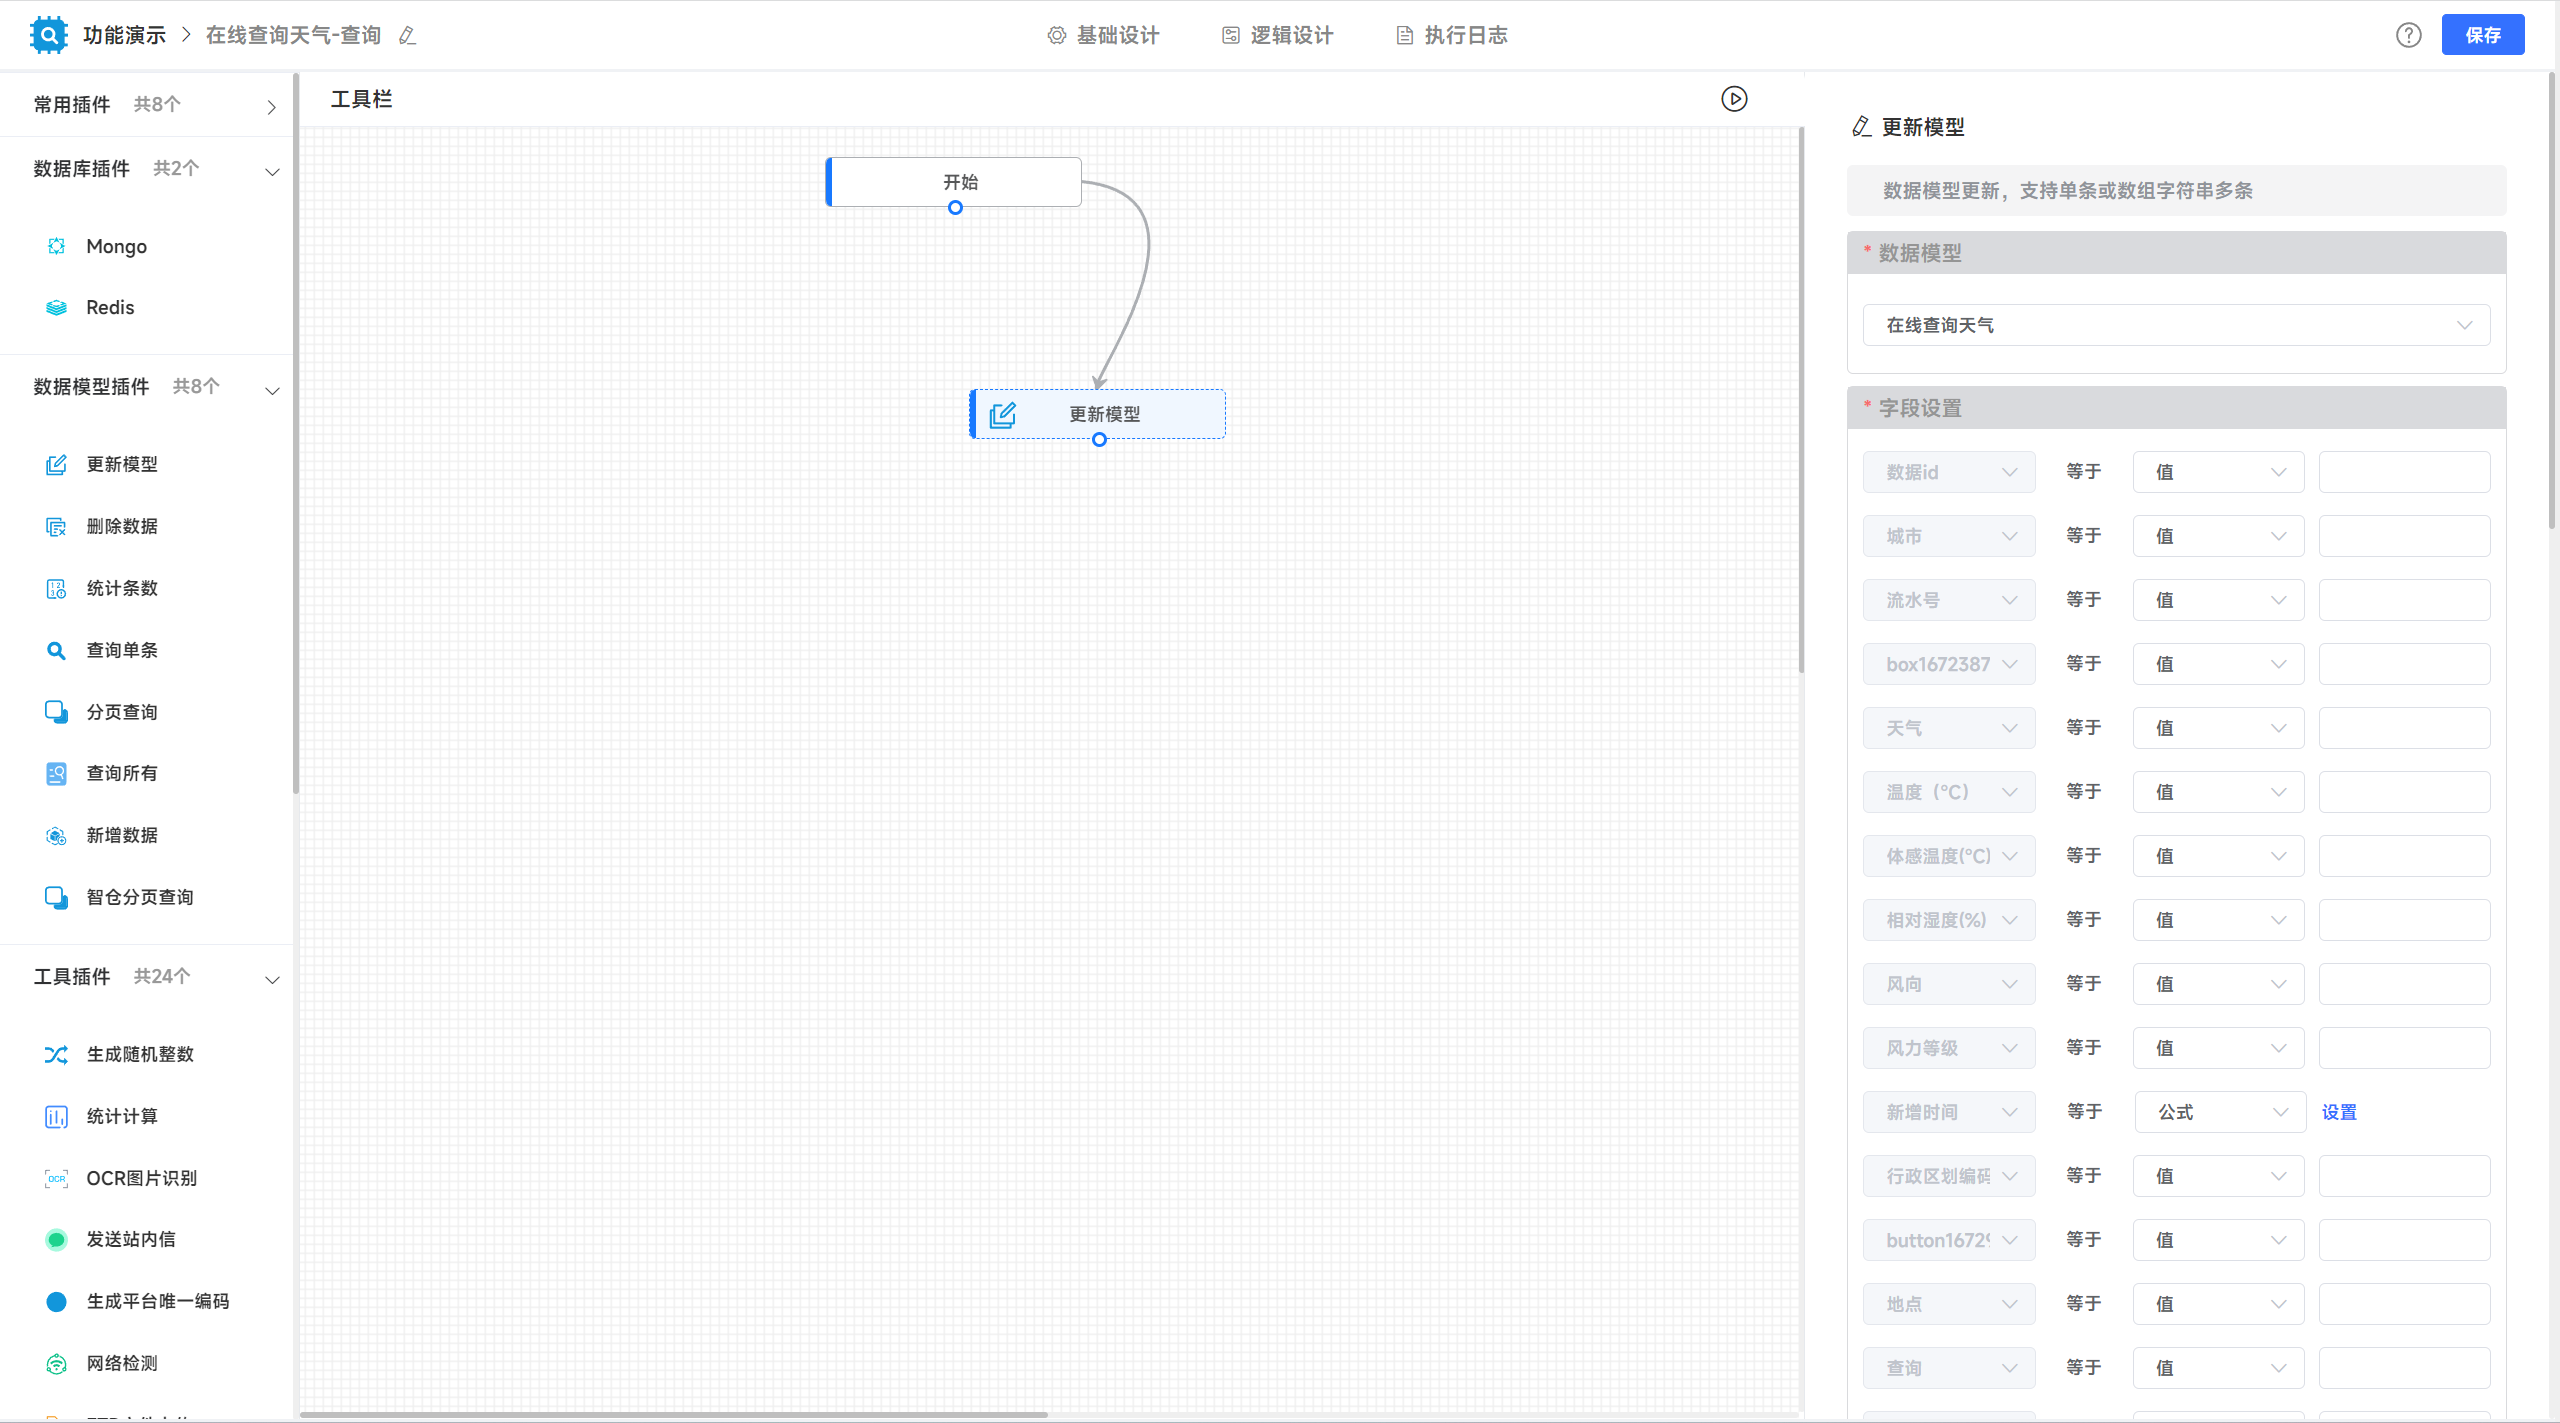Collapse the 数据模型插件 section
Viewport: 2560px width, 1423px height.
click(x=271, y=390)
